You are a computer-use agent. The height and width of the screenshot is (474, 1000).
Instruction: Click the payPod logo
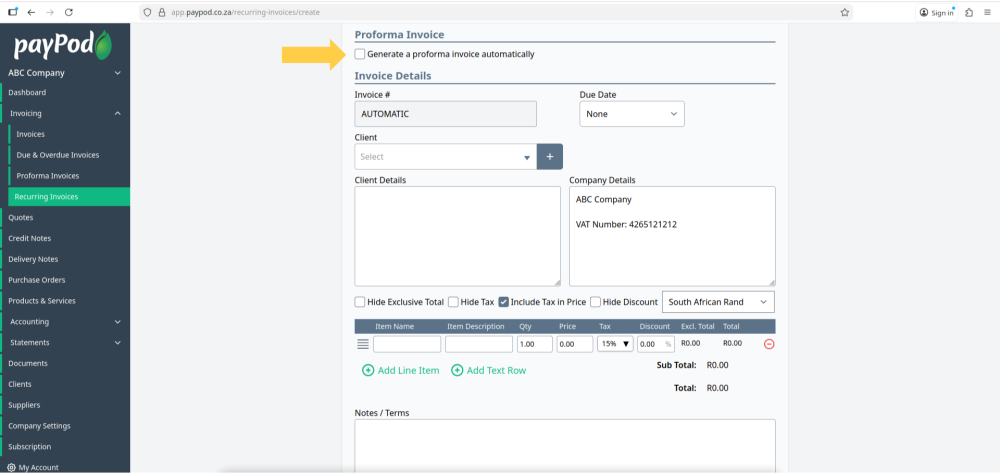tap(63, 44)
